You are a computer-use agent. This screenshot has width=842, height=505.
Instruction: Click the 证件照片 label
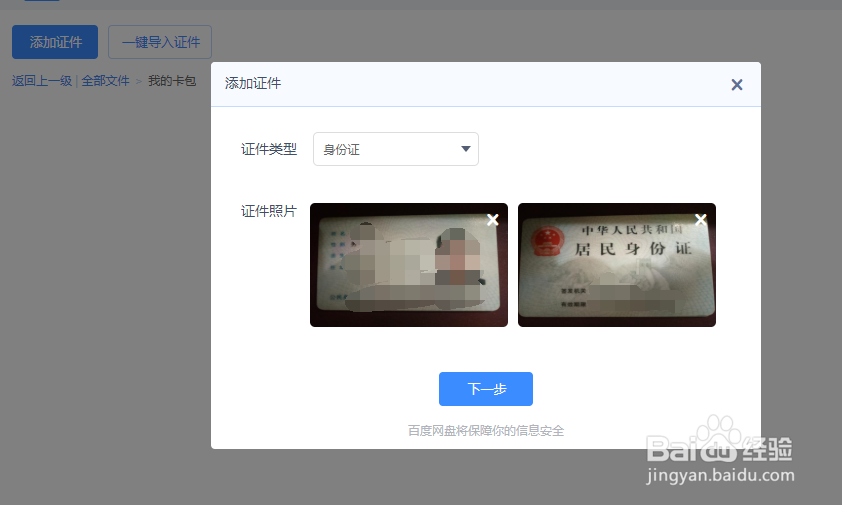pos(268,211)
